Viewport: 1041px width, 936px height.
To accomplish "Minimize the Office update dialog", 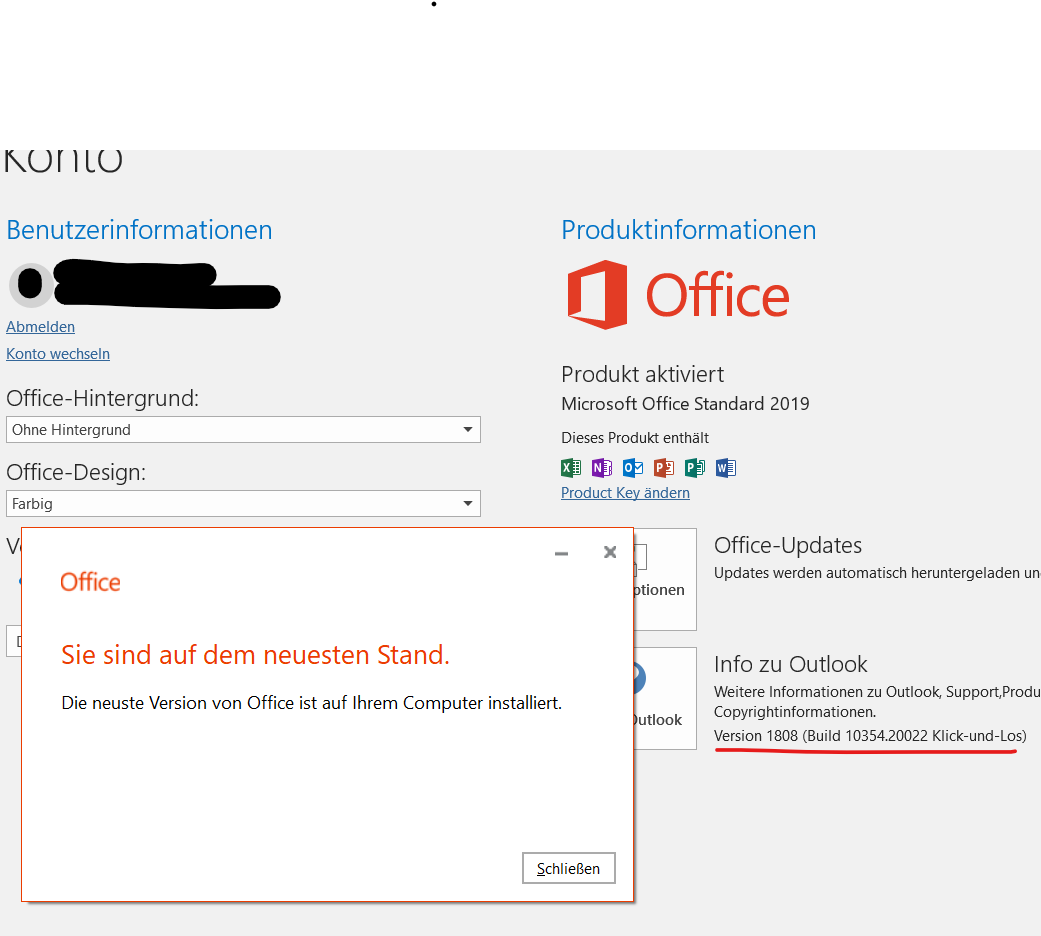I will [562, 553].
